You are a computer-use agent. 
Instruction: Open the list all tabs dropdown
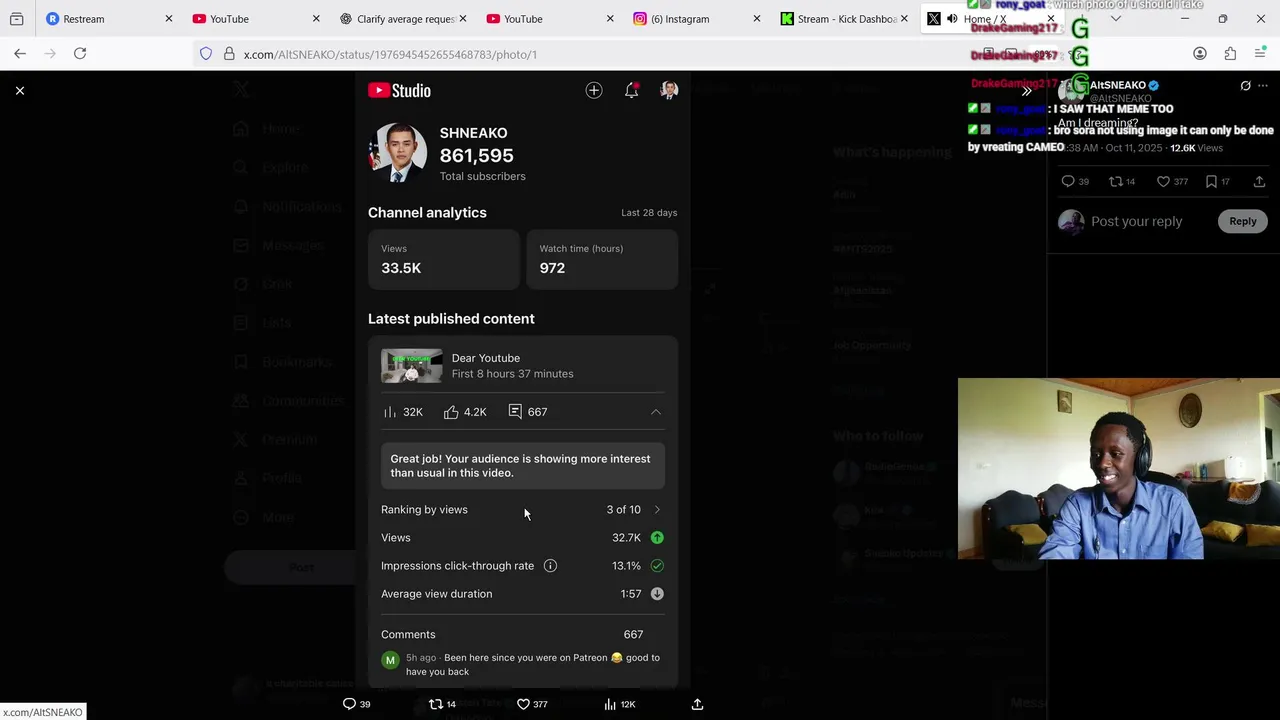click(1116, 19)
